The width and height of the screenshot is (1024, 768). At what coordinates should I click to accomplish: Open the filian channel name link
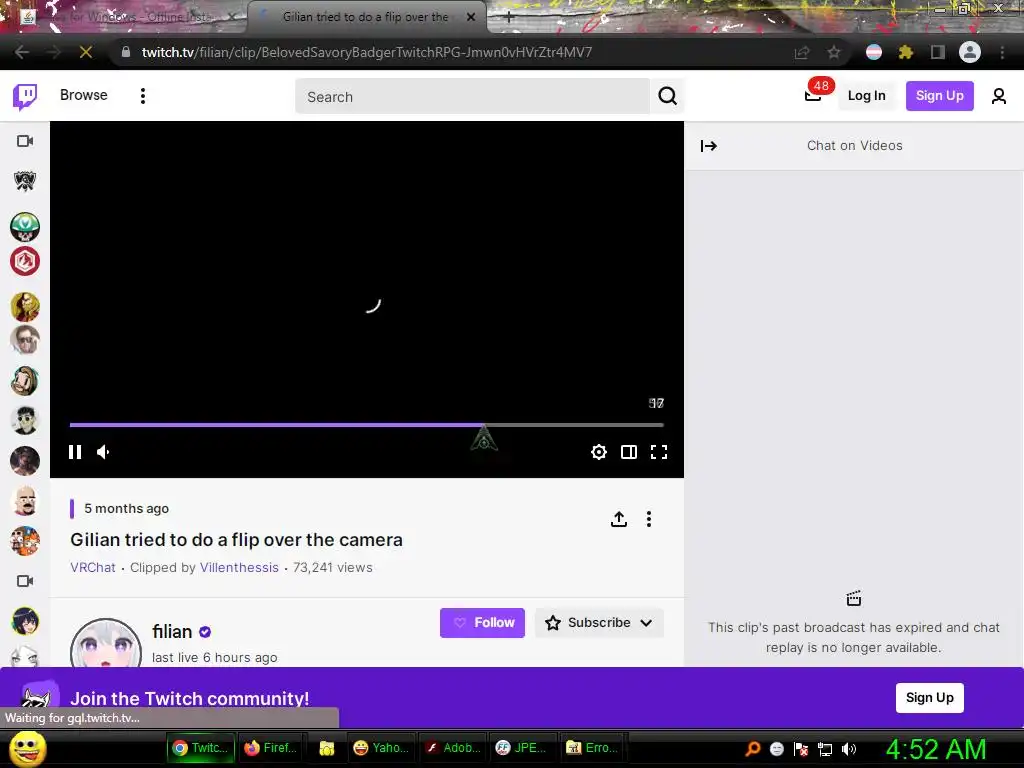[x=172, y=632]
